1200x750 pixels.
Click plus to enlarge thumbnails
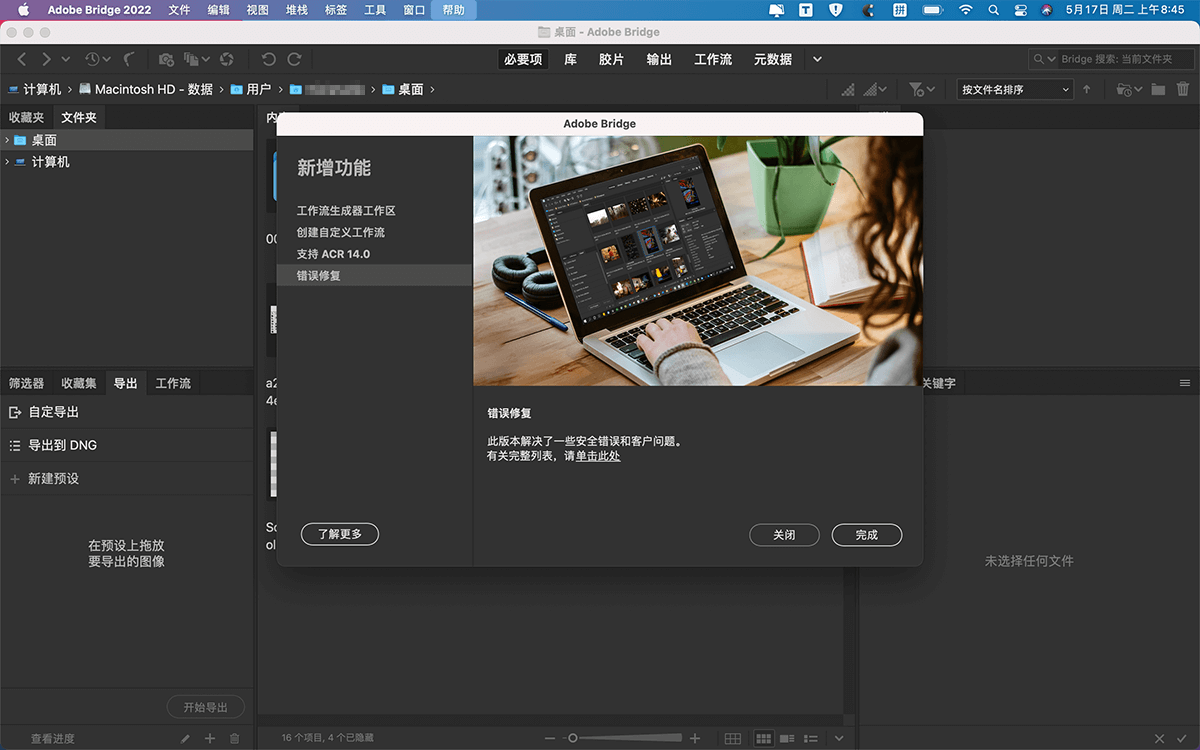click(695, 738)
